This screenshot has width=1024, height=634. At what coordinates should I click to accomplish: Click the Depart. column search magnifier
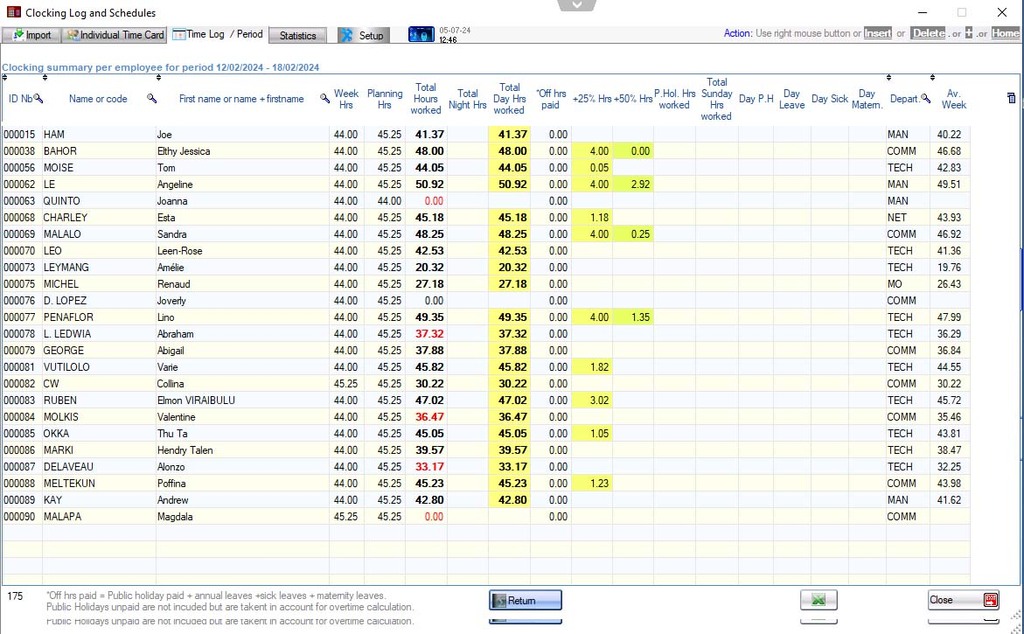[x=925, y=98]
